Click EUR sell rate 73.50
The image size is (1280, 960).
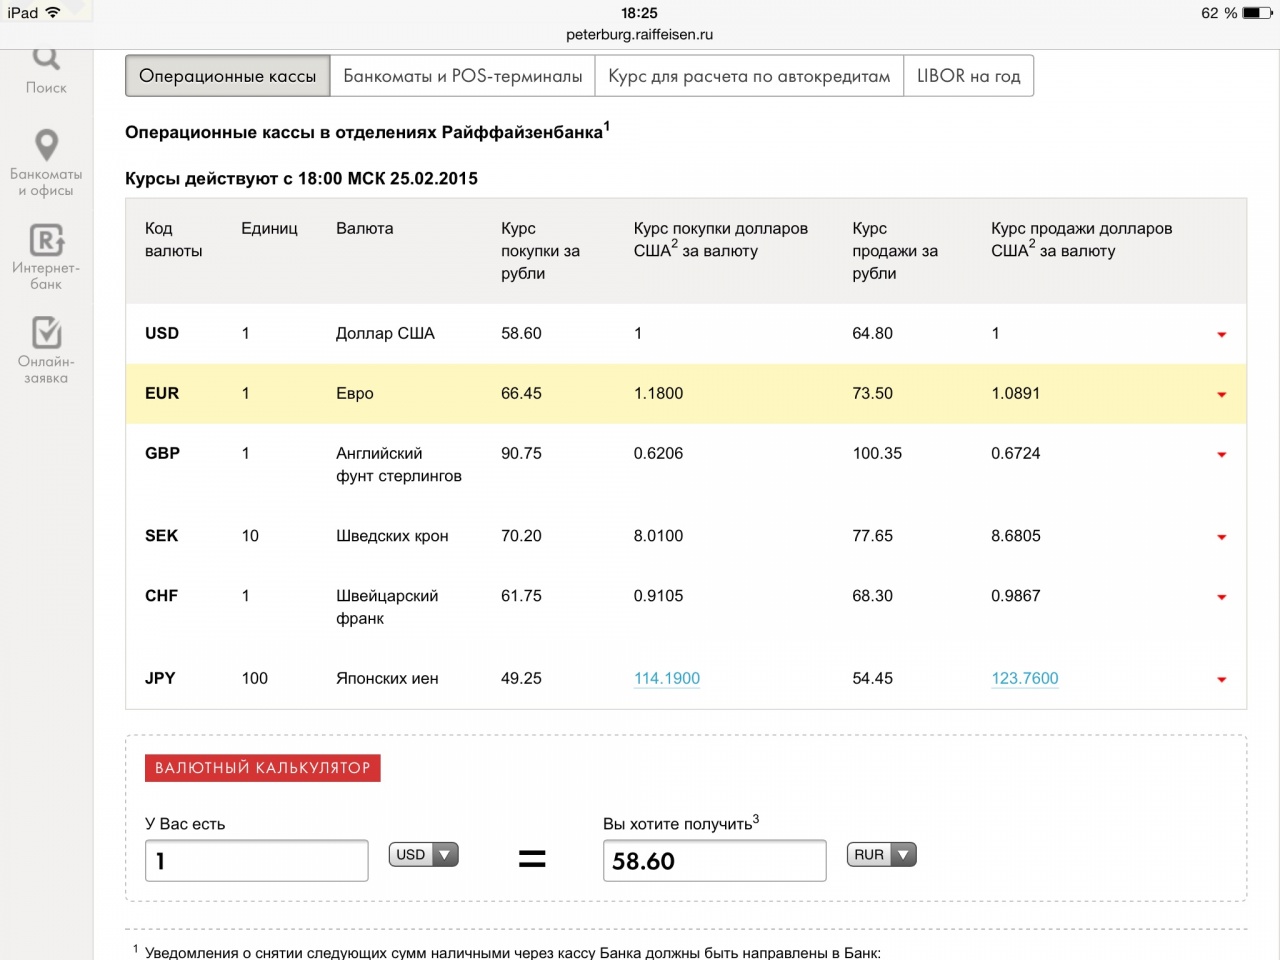pos(872,393)
